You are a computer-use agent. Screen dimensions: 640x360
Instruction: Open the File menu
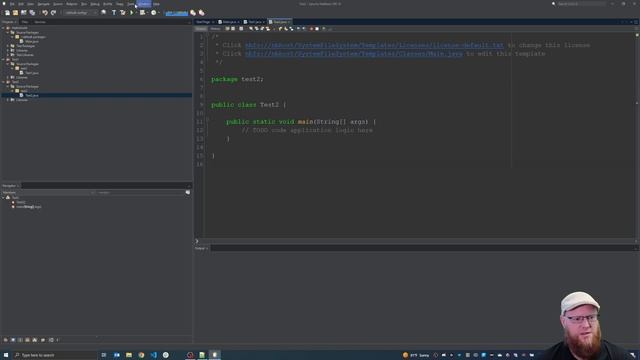pos(12,4)
